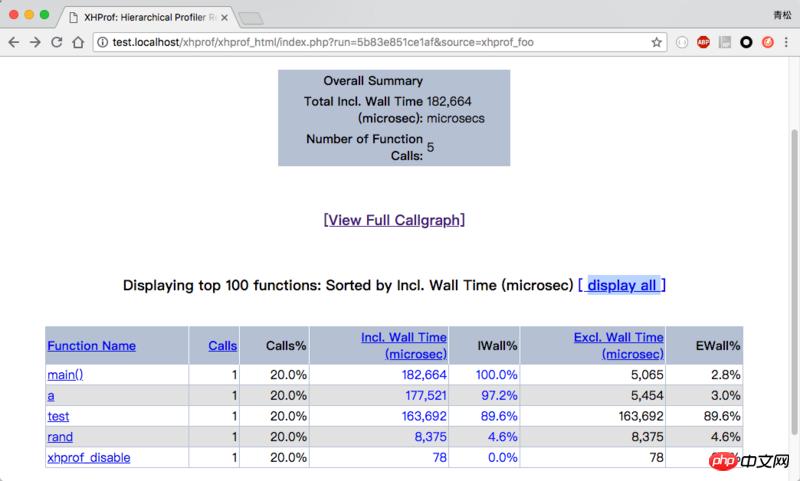Open the AdBlock Plus extension

(703, 42)
